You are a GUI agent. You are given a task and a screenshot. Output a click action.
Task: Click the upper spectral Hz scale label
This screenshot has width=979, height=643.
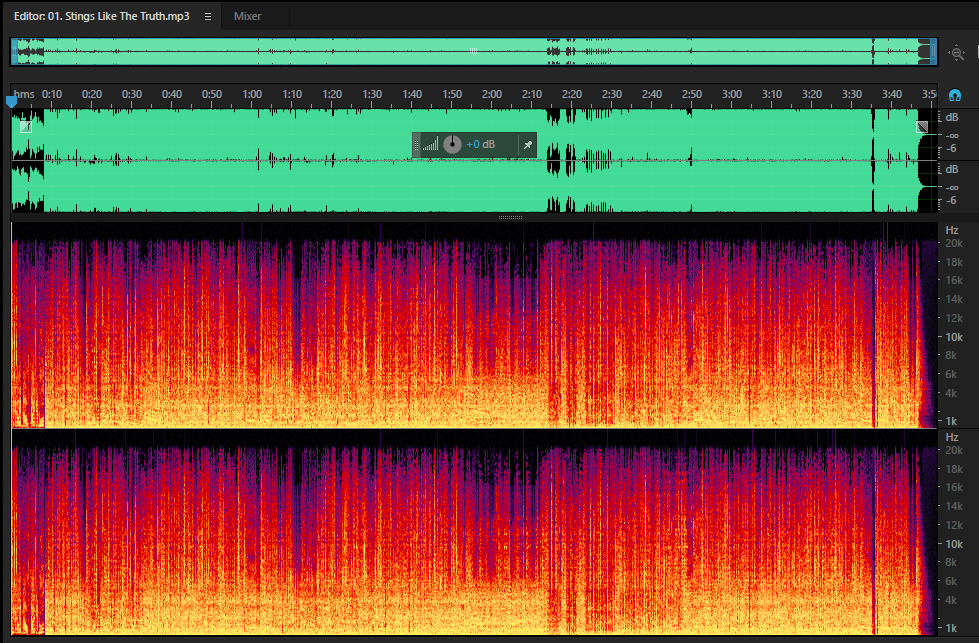952,230
